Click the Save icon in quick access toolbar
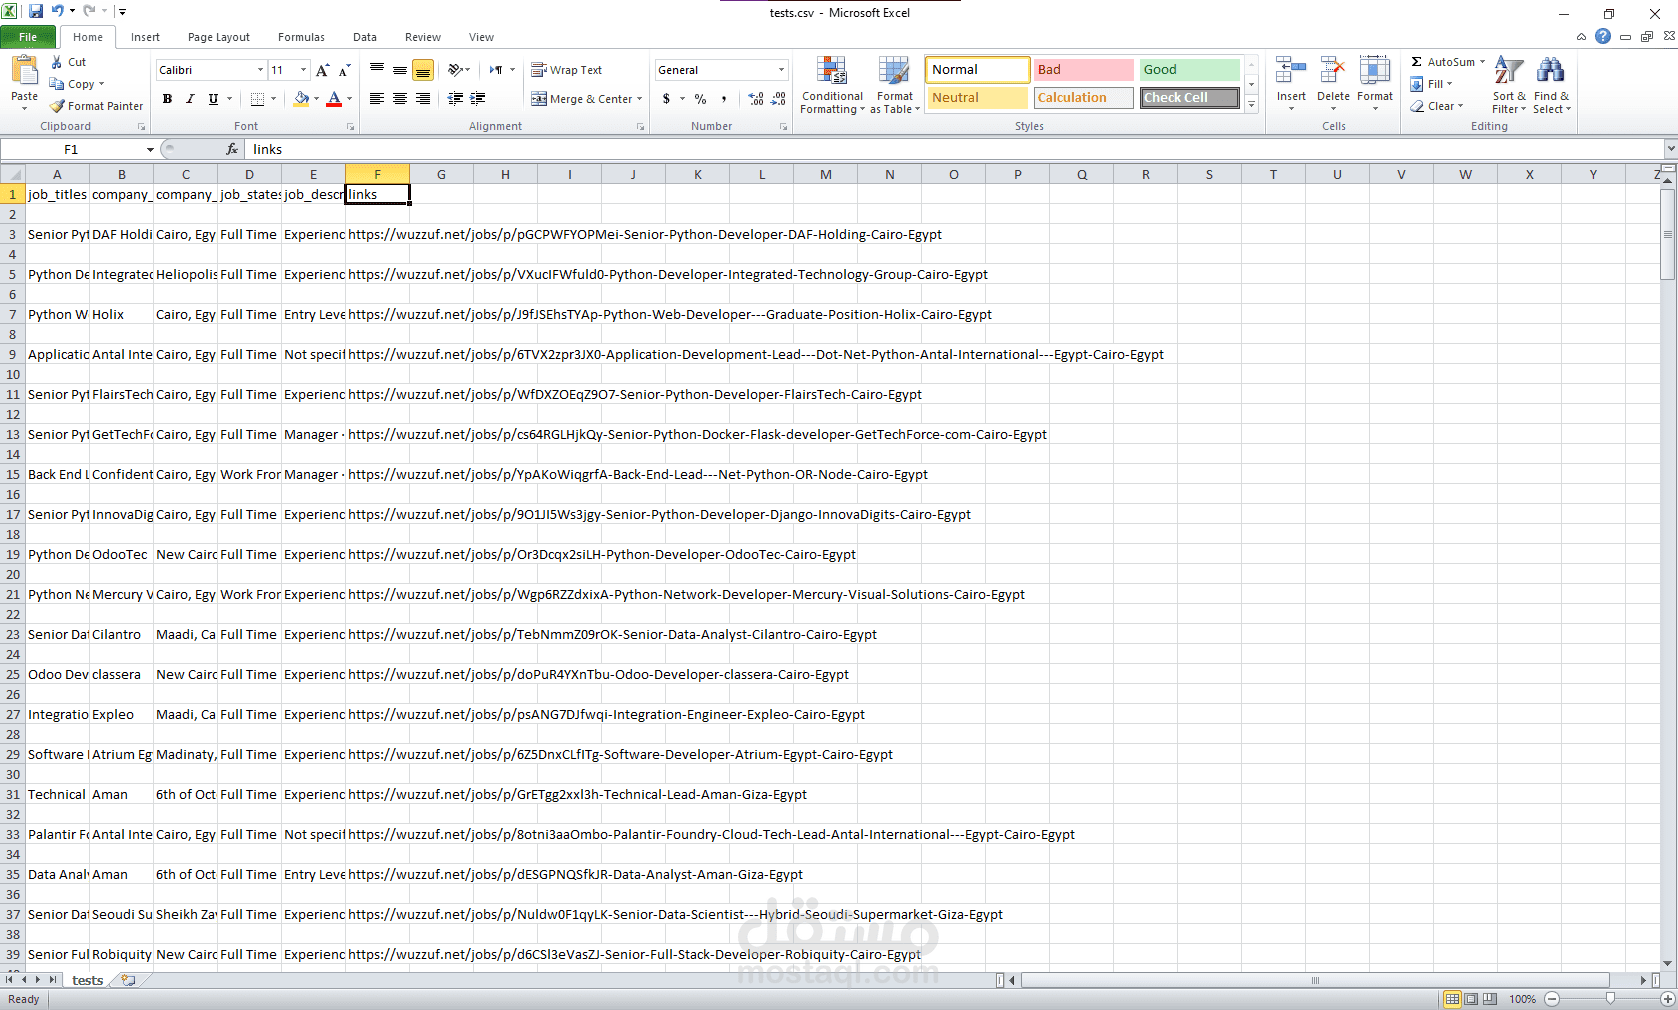The height and width of the screenshot is (1010, 1678). pos(36,11)
